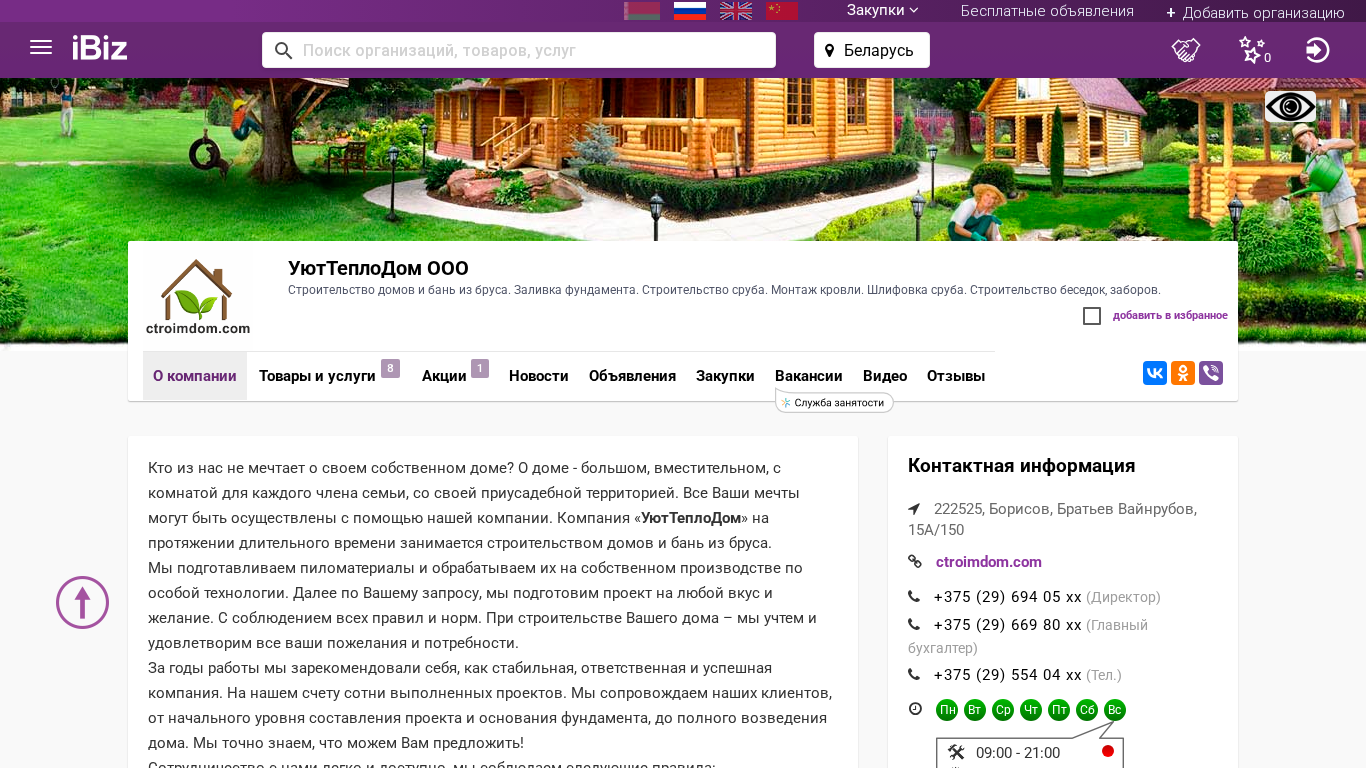Open the handshake partners icon
Image resolution: width=1366 pixels, height=768 pixels.
coord(1186,50)
